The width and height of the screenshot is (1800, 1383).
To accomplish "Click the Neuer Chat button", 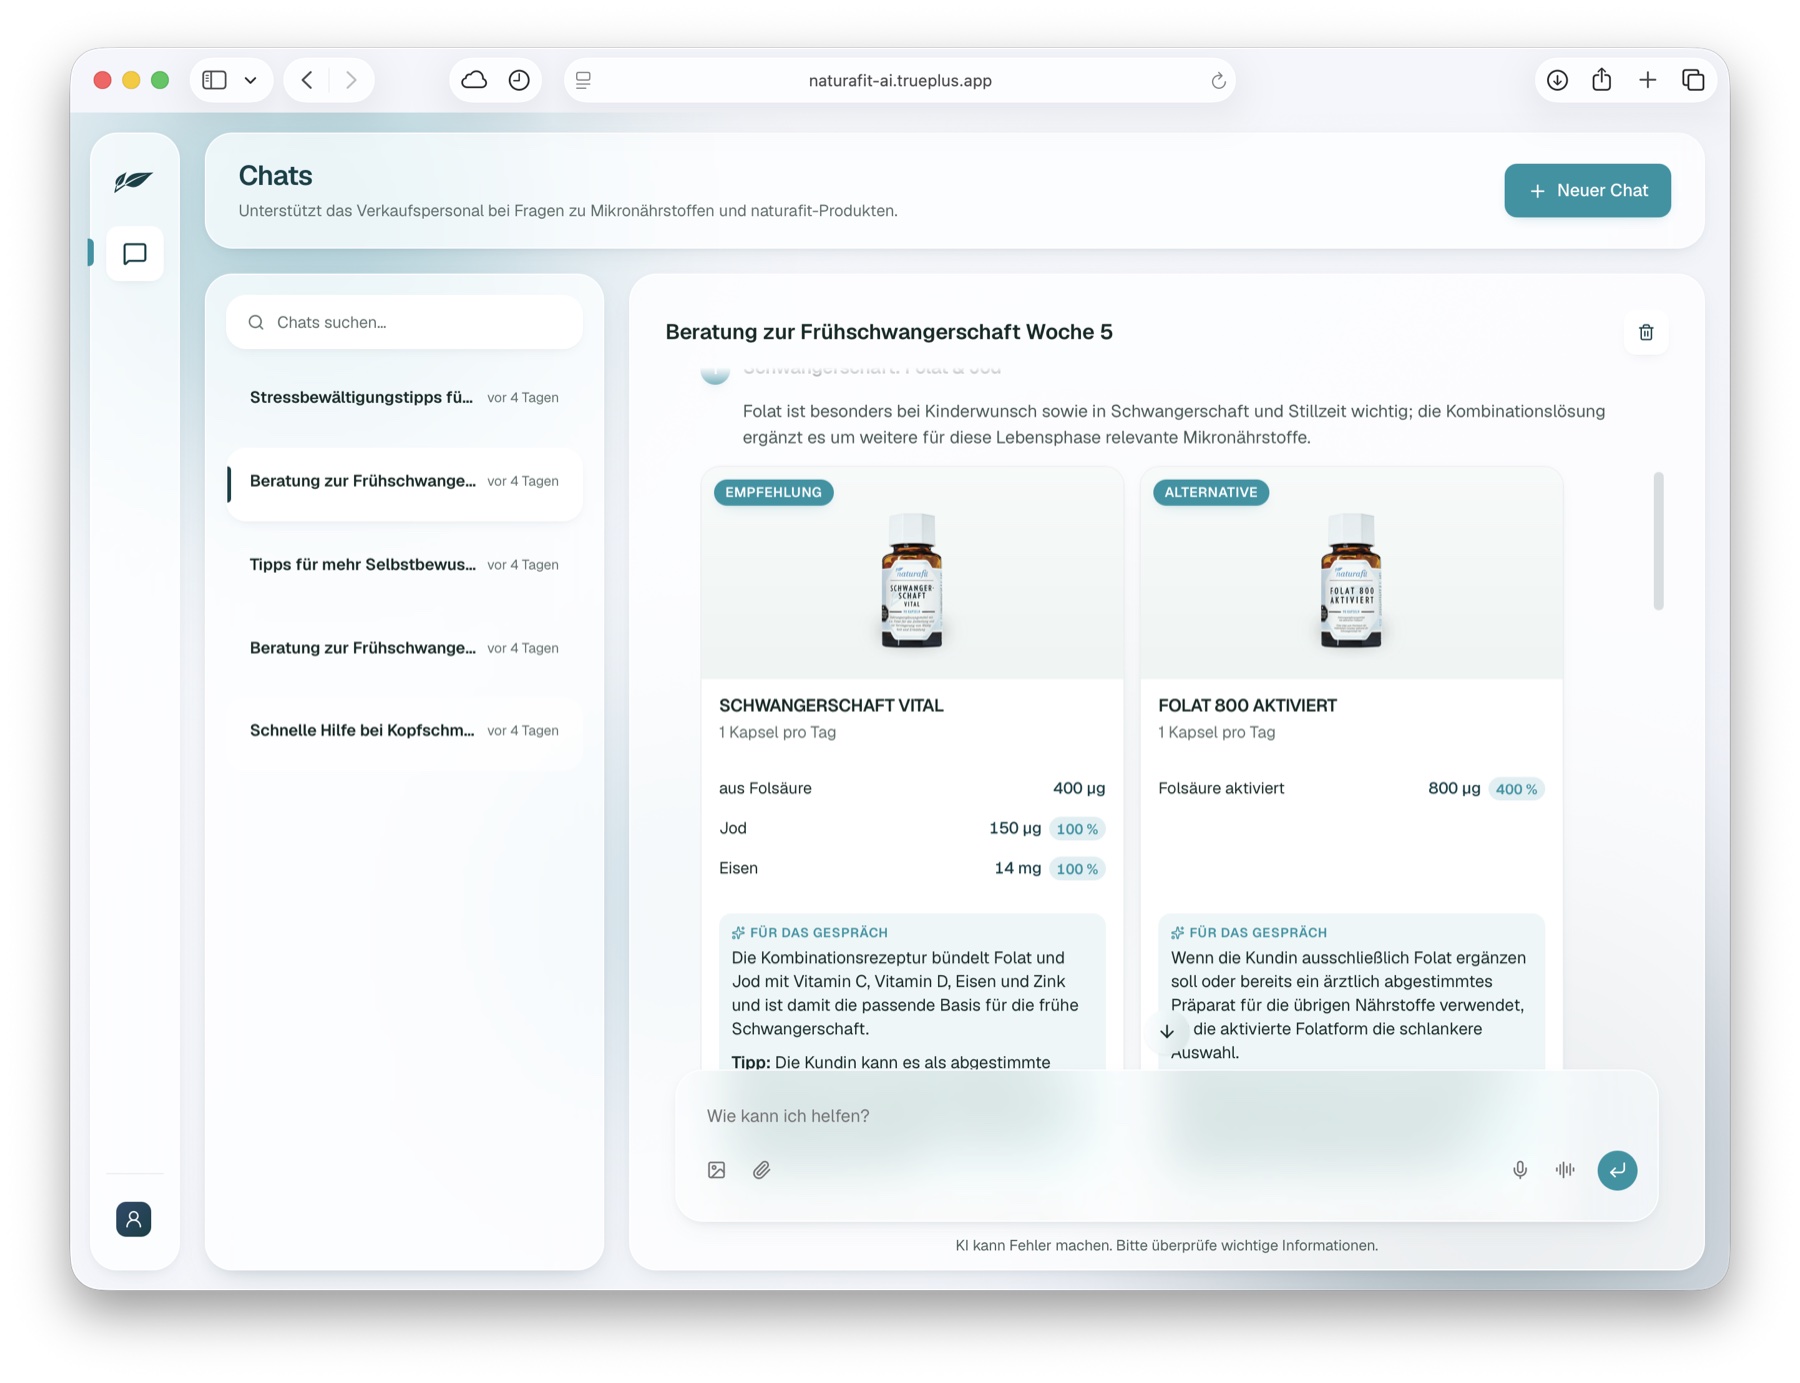I will [x=1587, y=190].
